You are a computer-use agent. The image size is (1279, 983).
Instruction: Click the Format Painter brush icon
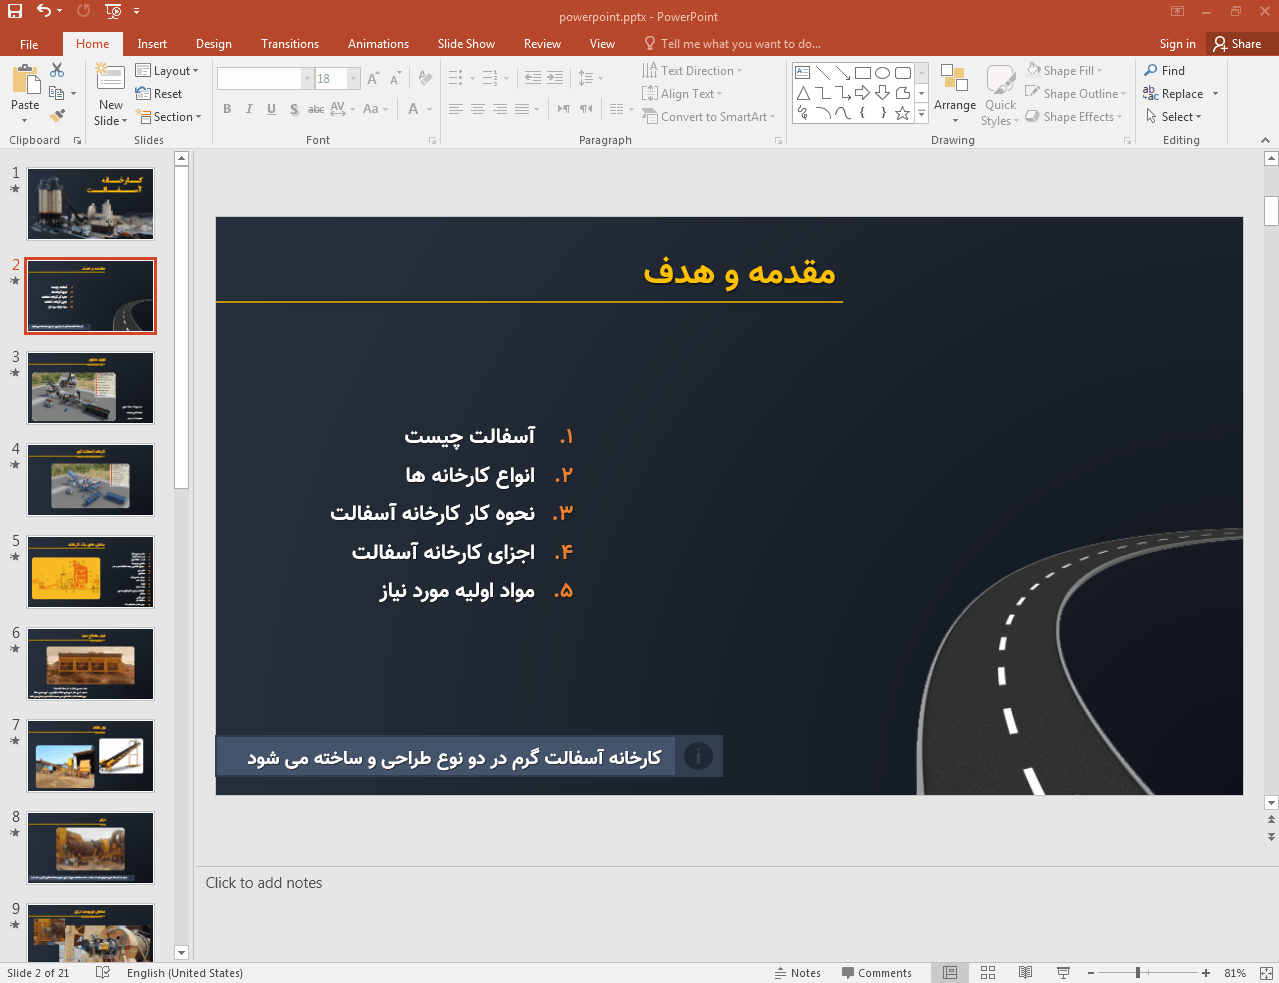pyautogui.click(x=57, y=116)
